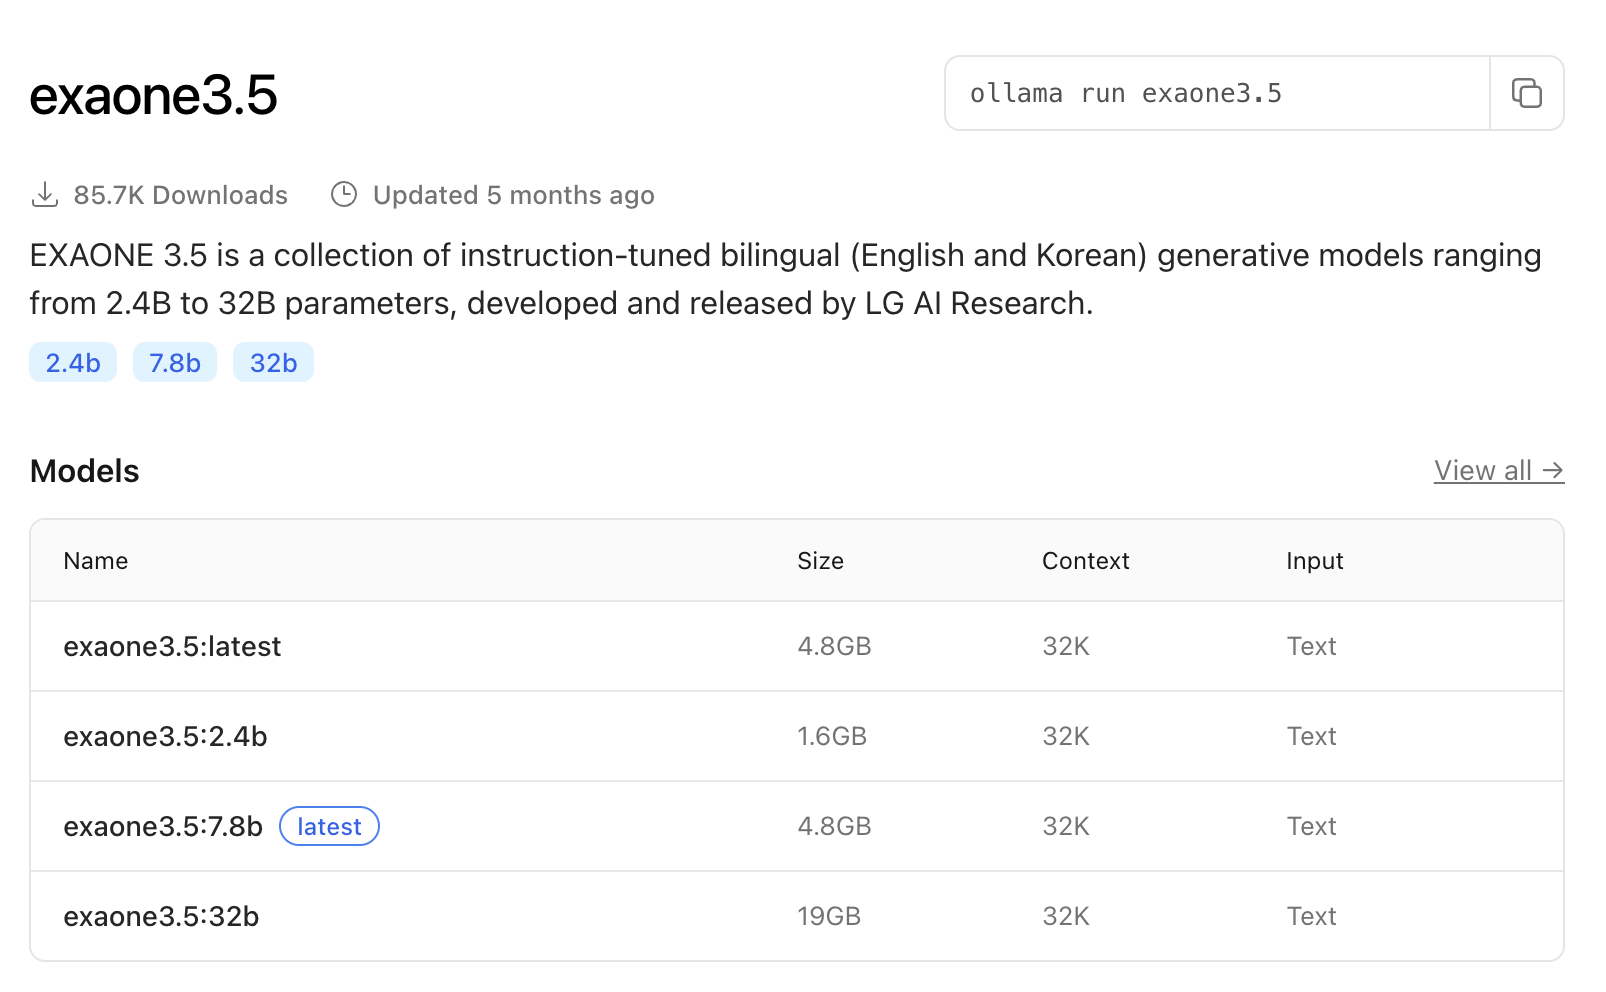This screenshot has width=1606, height=992.
Task: Click the 1.6GB size value
Action: tap(832, 737)
